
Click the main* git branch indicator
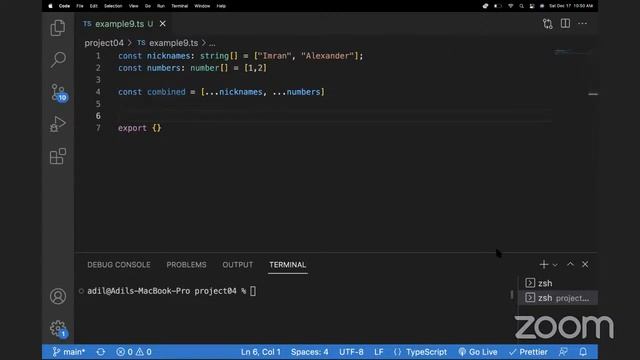point(69,352)
